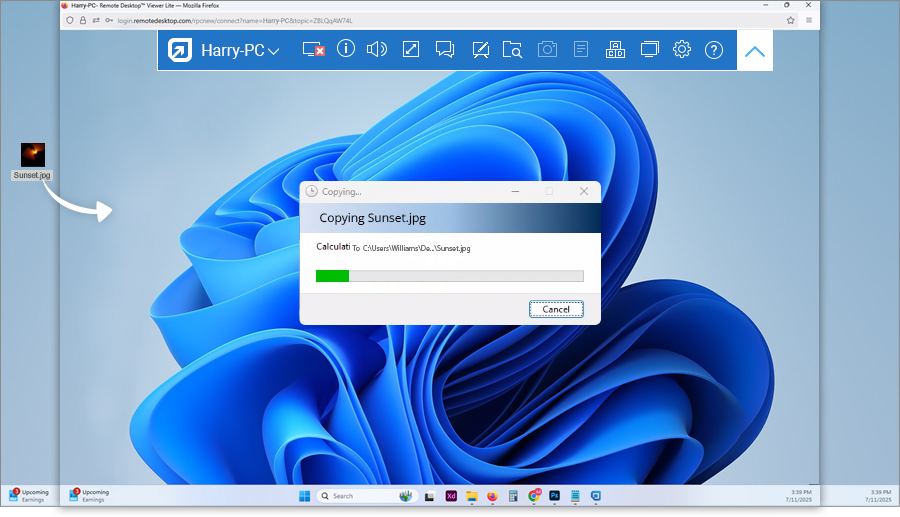Collapse the viewer toolbar with up chevron
This screenshot has width=900, height=517.
point(756,51)
